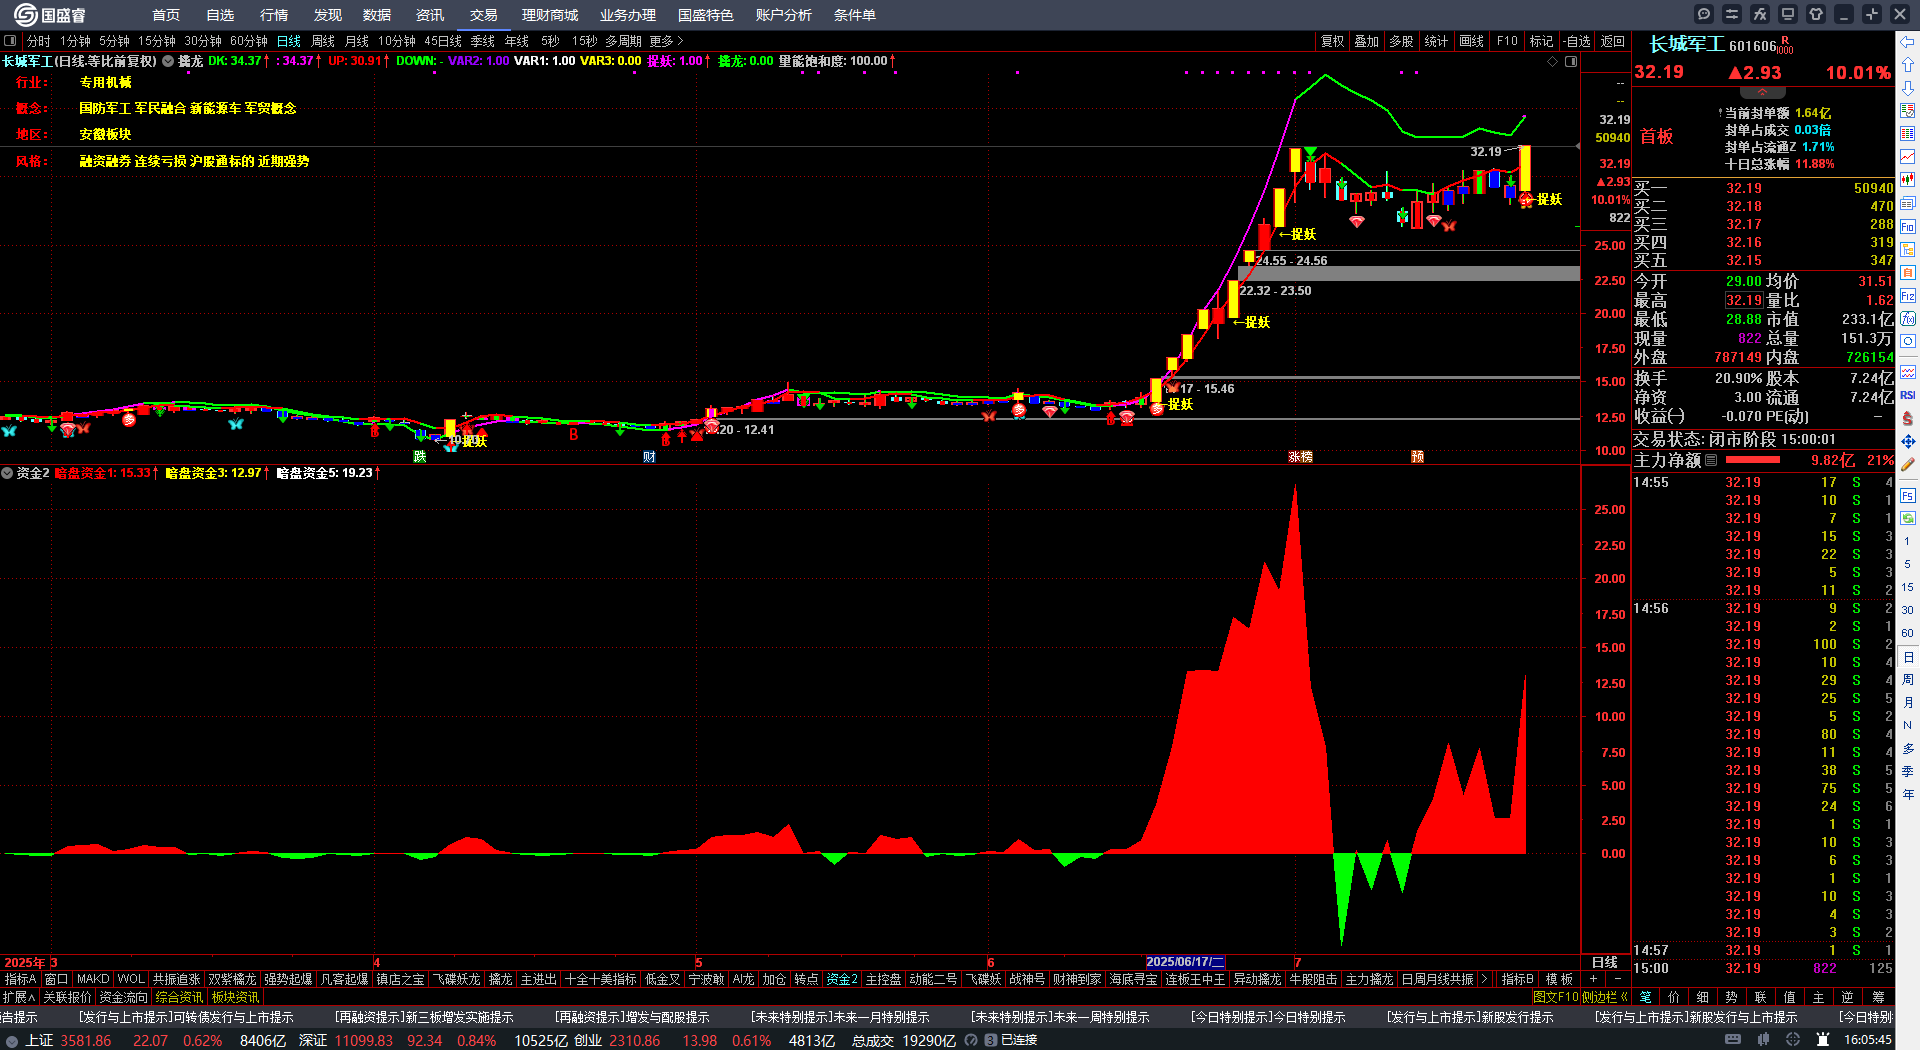1920x1050 pixels.
Task: Click the keyboard icon in status bar
Action: [x=1733, y=1040]
